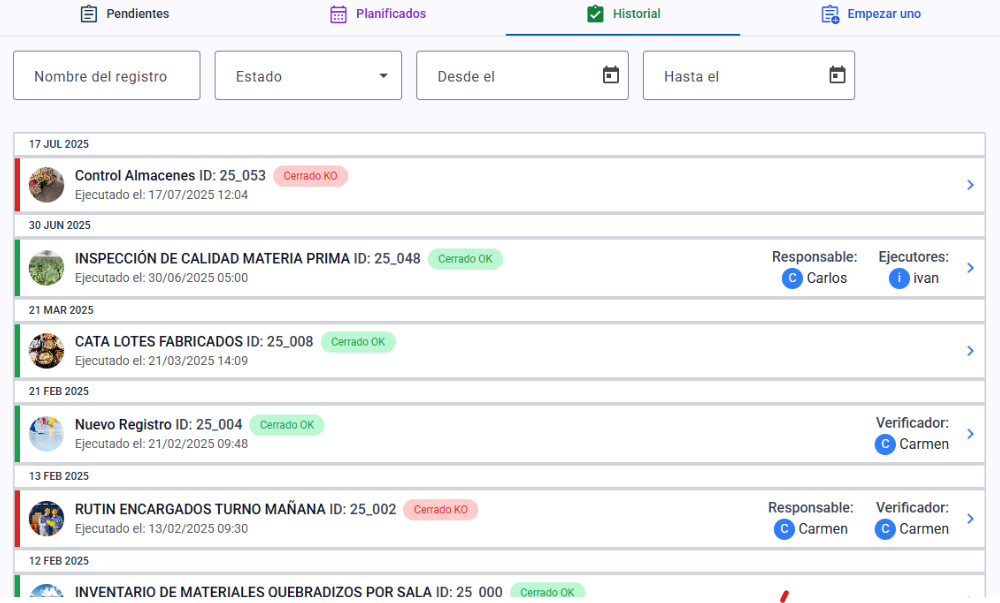1000x603 pixels.
Task: Click the Cerrado KO badge on Control Almacenes
Action: (311, 176)
